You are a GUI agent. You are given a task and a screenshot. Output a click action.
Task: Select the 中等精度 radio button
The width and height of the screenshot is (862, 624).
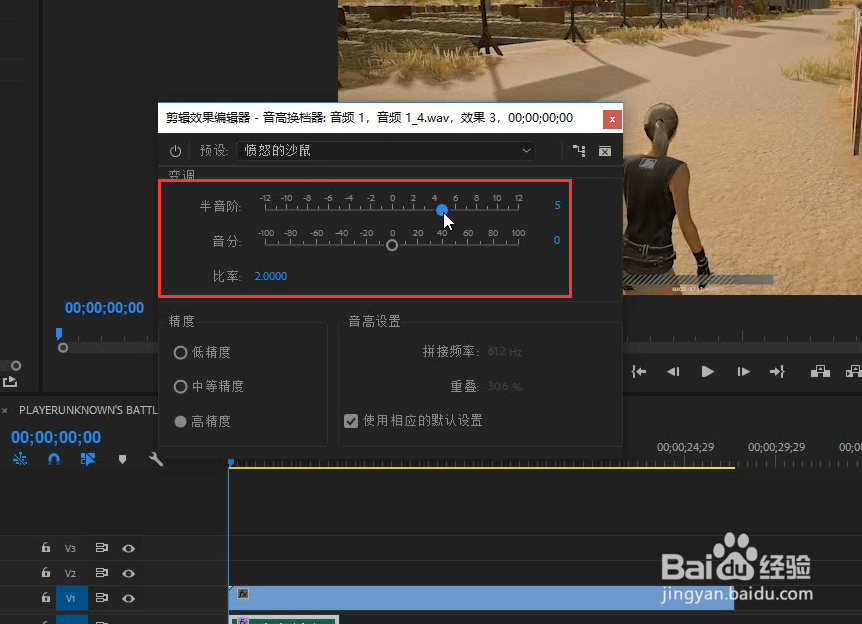coord(180,386)
